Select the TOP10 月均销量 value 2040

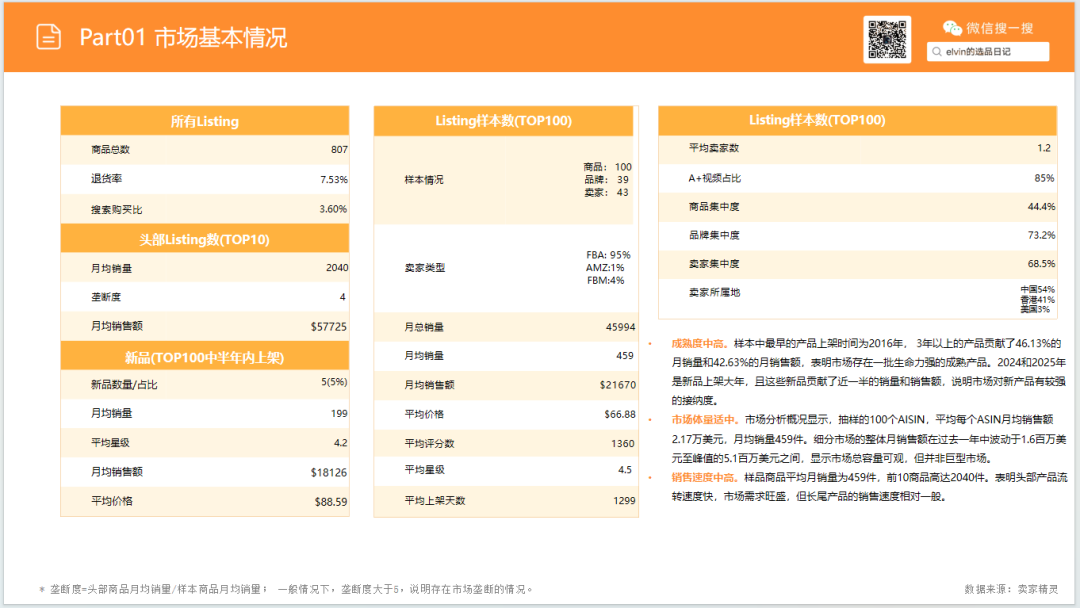coord(337,268)
